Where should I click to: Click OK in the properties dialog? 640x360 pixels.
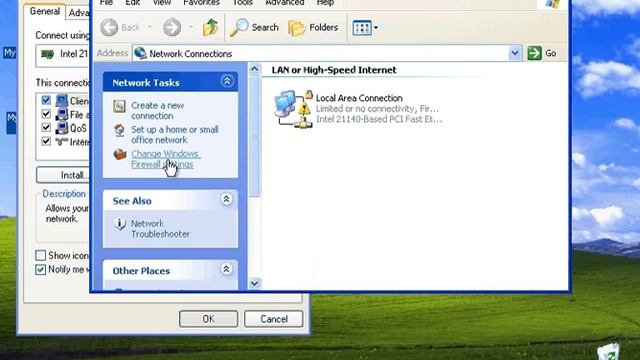[208, 319]
